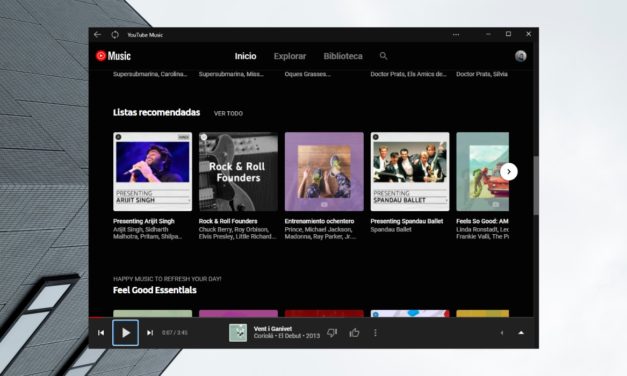Screen dimensions: 627x376
Task: Click the VER TODO link
Action: tap(228, 114)
